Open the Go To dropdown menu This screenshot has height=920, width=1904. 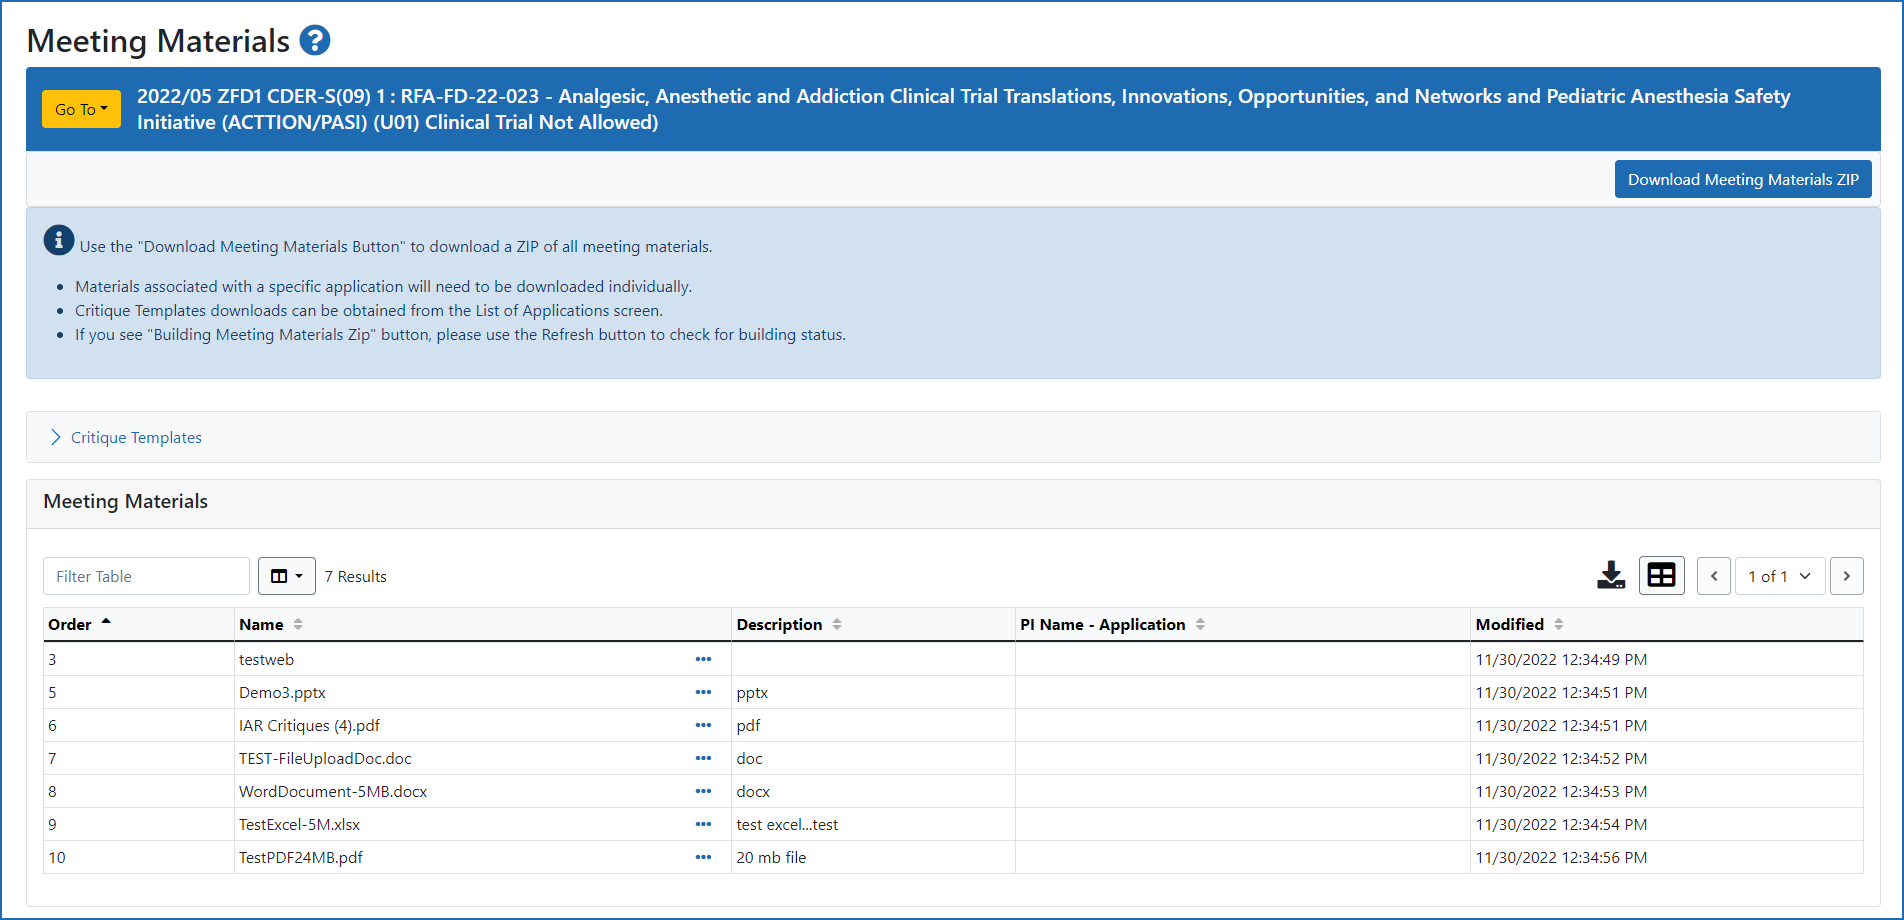click(x=81, y=109)
